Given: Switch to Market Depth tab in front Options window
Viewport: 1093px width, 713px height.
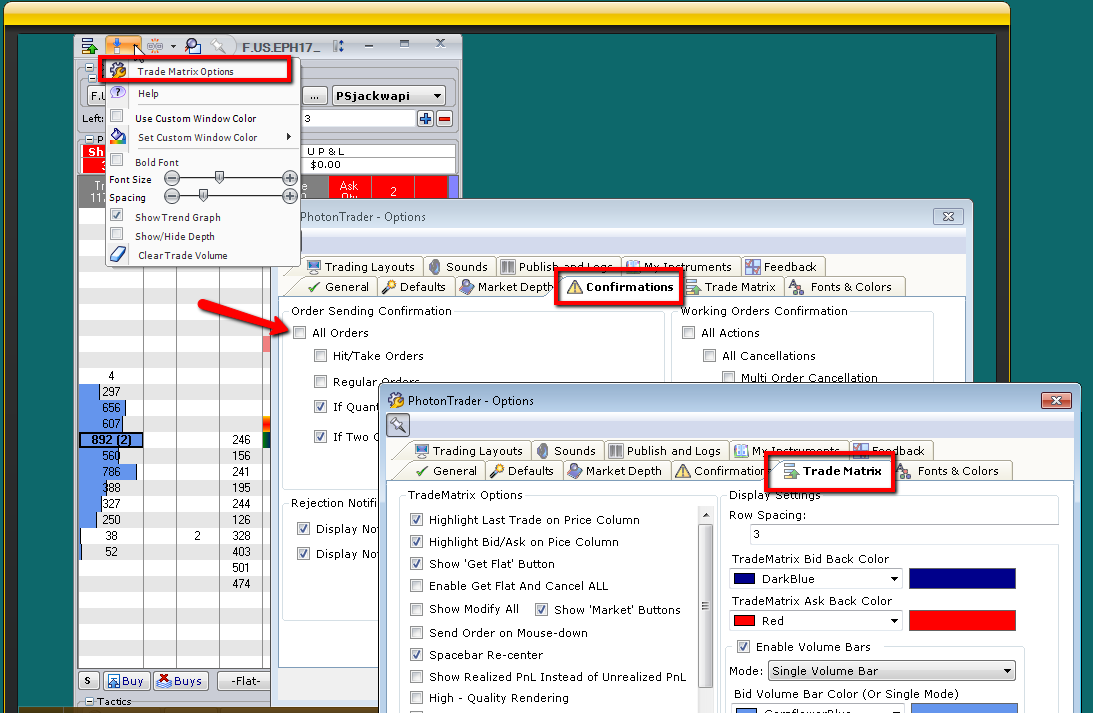Looking at the screenshot, I should coord(615,471).
